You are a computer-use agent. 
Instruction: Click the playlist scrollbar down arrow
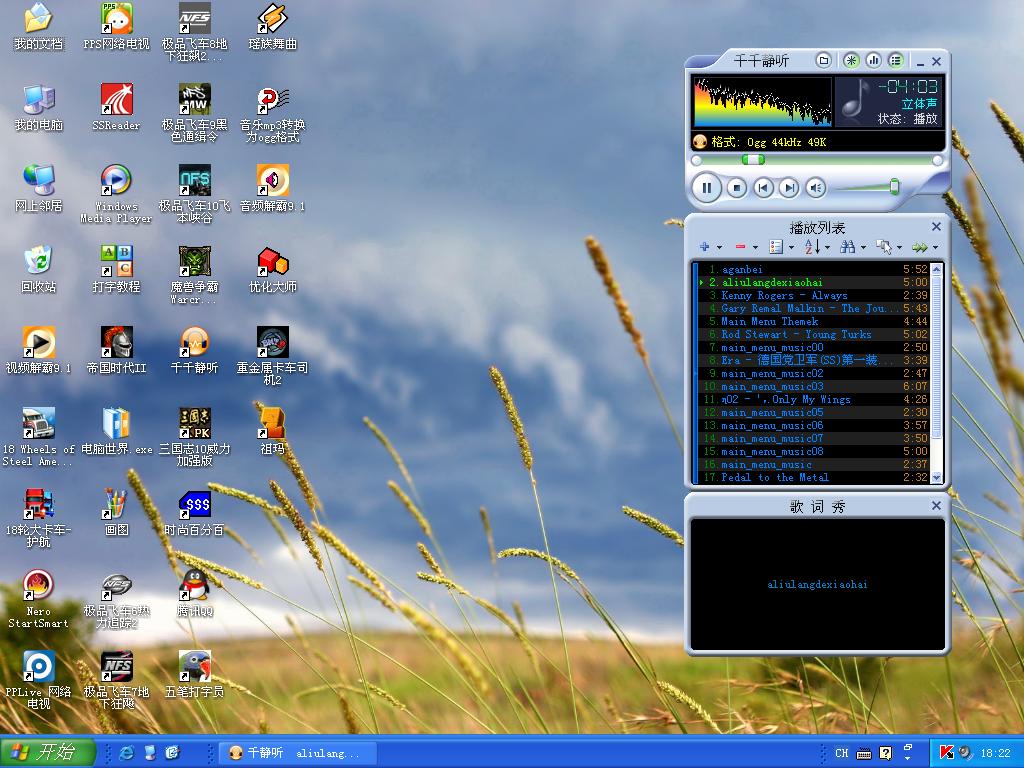pyautogui.click(x=937, y=478)
